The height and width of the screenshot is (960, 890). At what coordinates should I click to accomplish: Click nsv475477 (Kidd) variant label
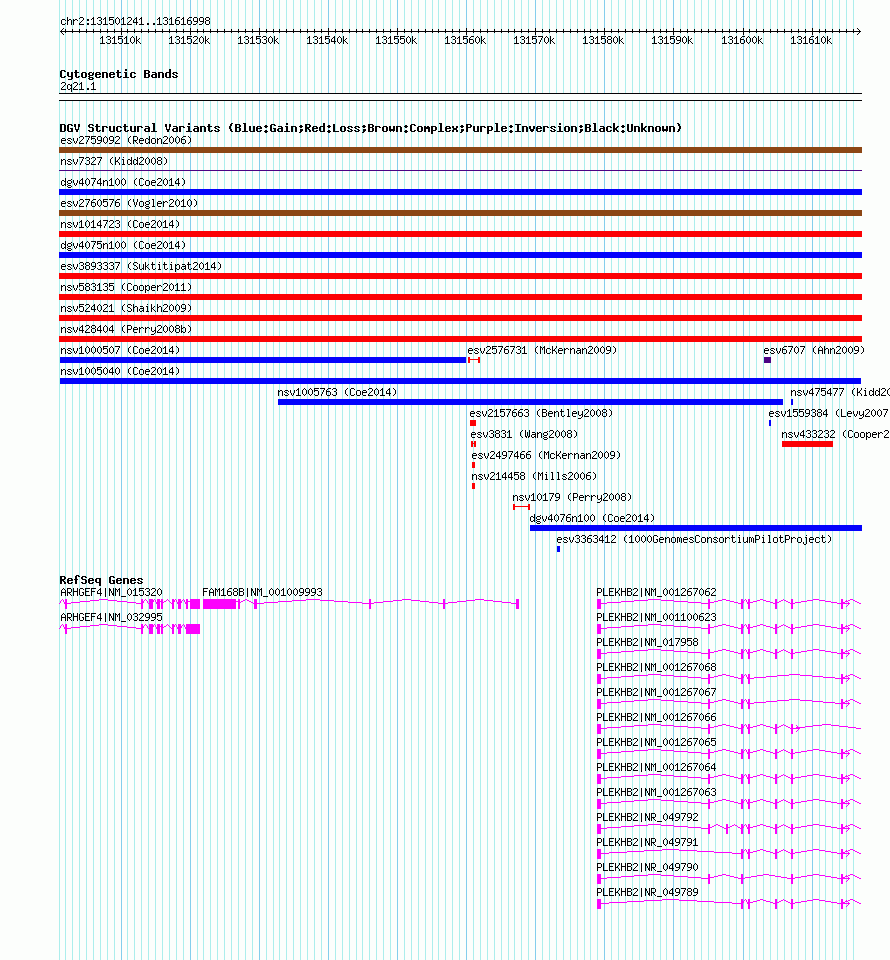coord(840,392)
